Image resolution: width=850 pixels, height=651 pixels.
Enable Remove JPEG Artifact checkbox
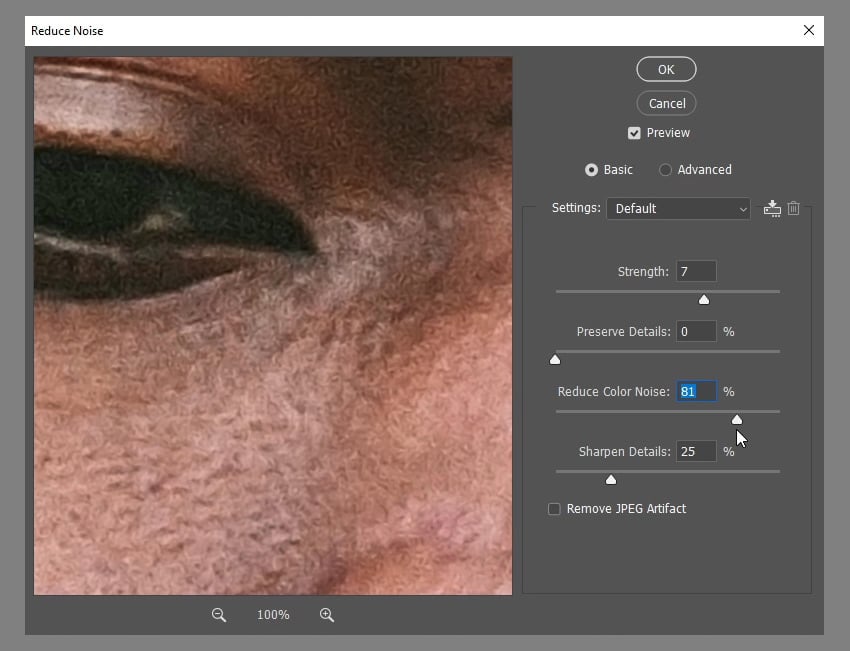point(554,509)
